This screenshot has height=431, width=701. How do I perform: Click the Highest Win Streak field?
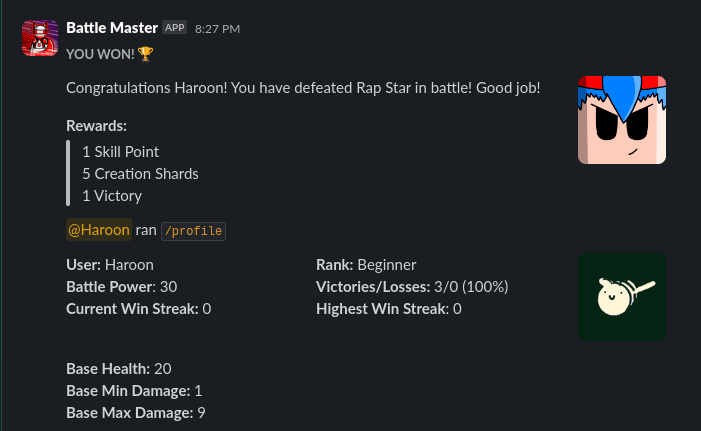point(388,309)
